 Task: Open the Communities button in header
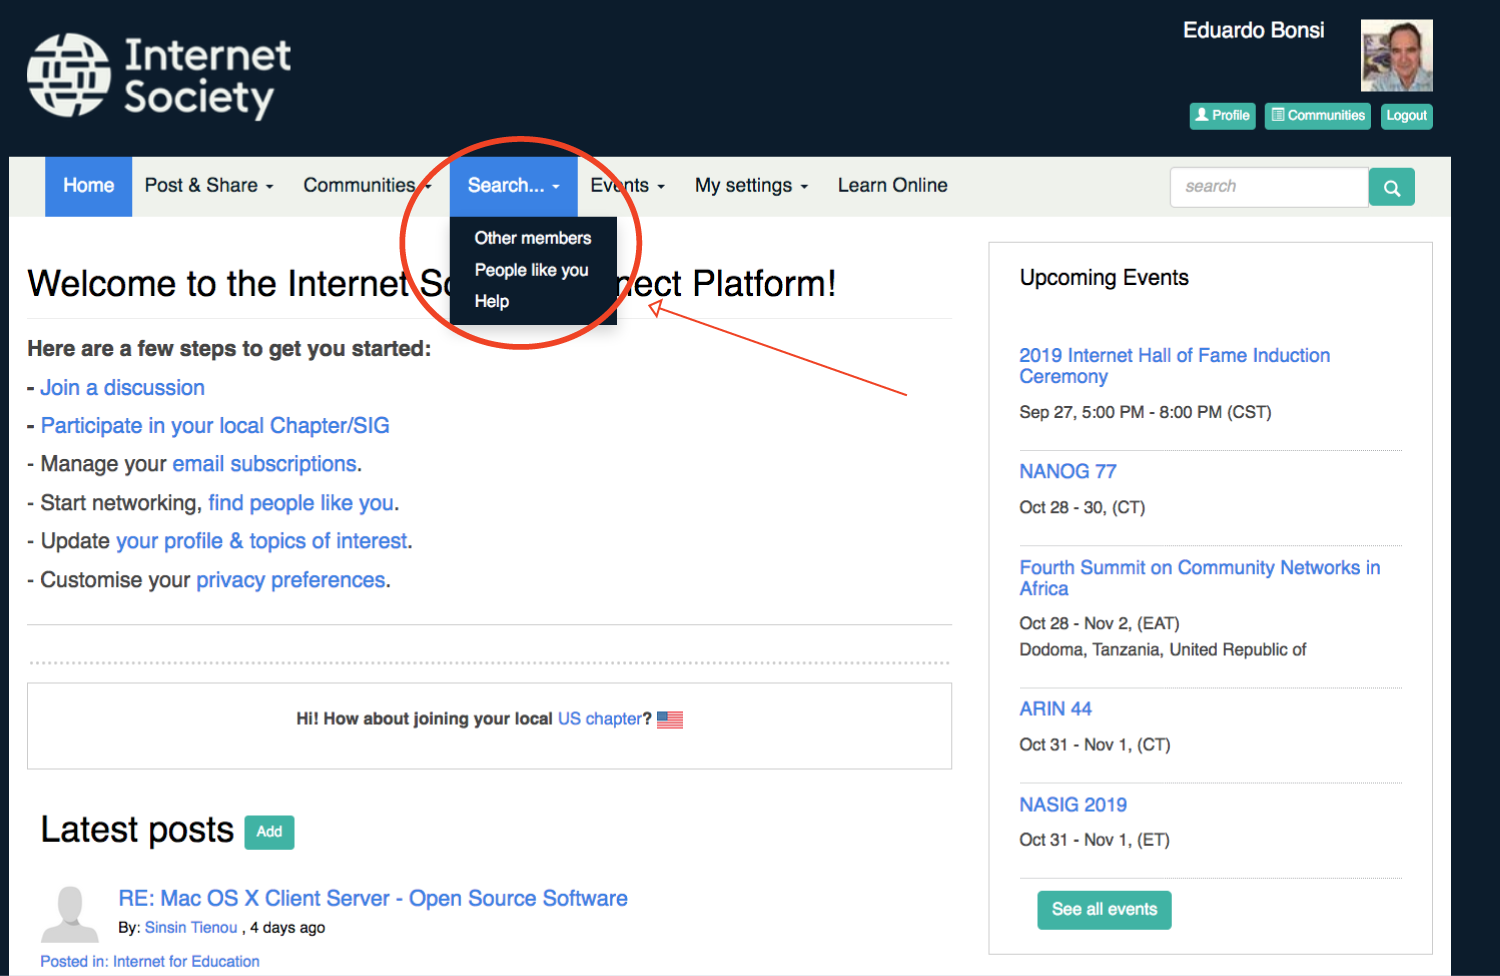click(x=1317, y=116)
